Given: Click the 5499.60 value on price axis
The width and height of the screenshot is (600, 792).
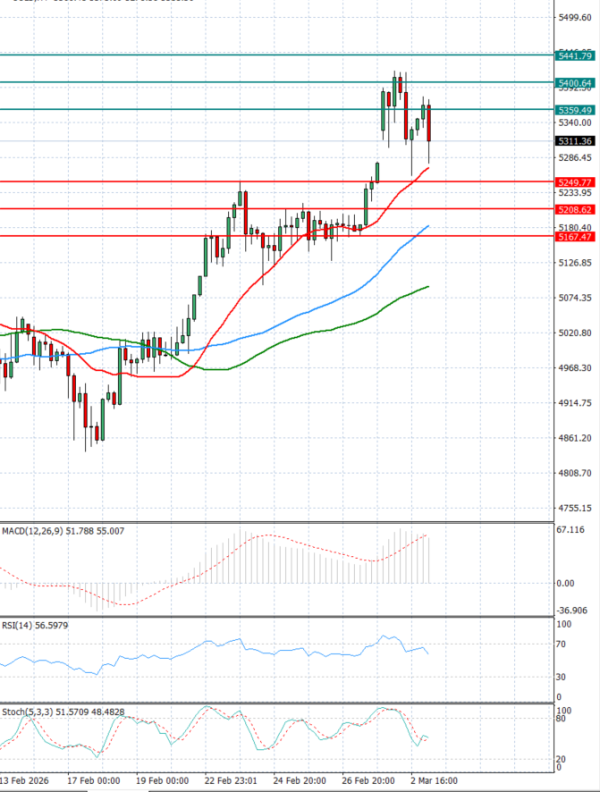Looking at the screenshot, I should click(x=574, y=18).
